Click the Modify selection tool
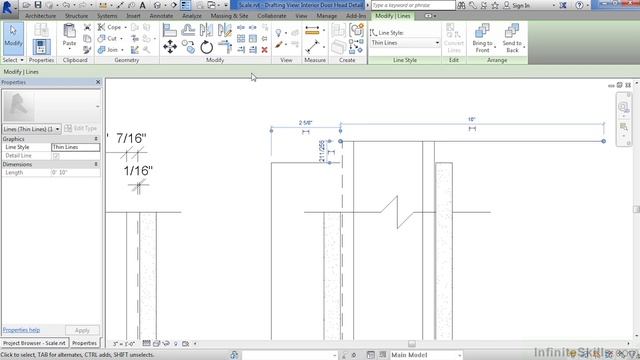 (13, 39)
